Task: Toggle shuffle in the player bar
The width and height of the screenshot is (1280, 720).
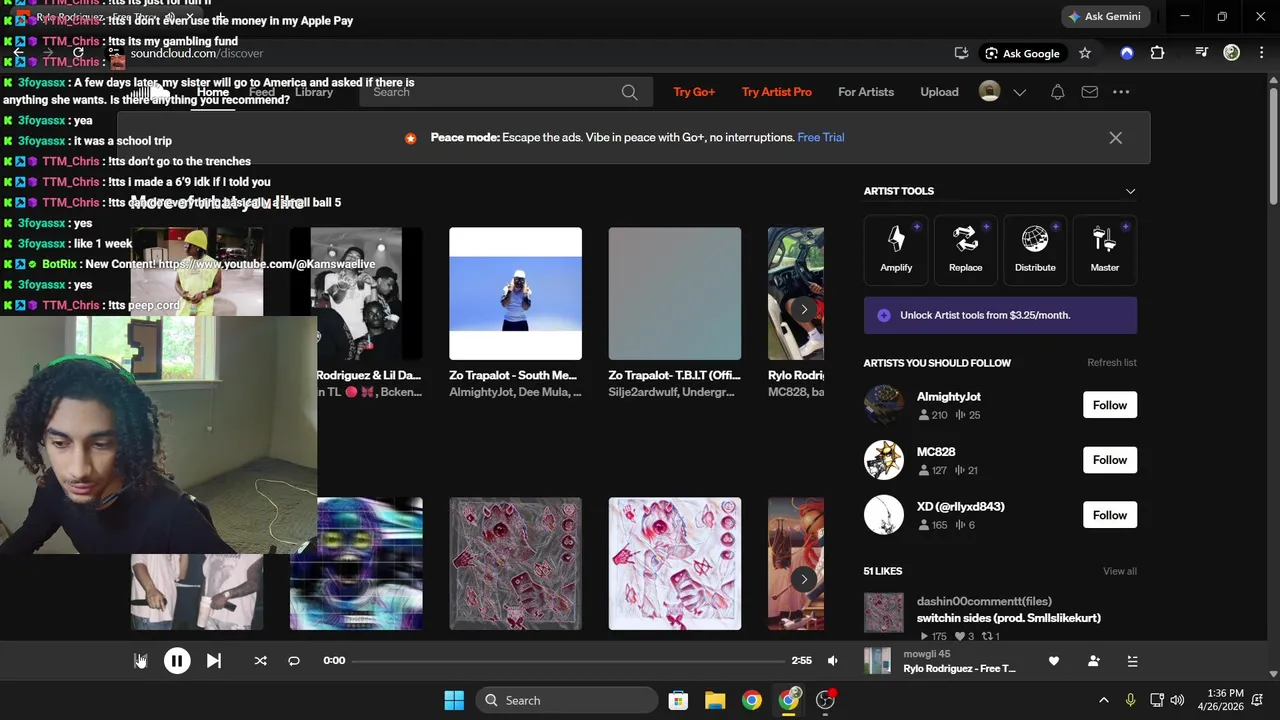Action: click(x=260, y=661)
